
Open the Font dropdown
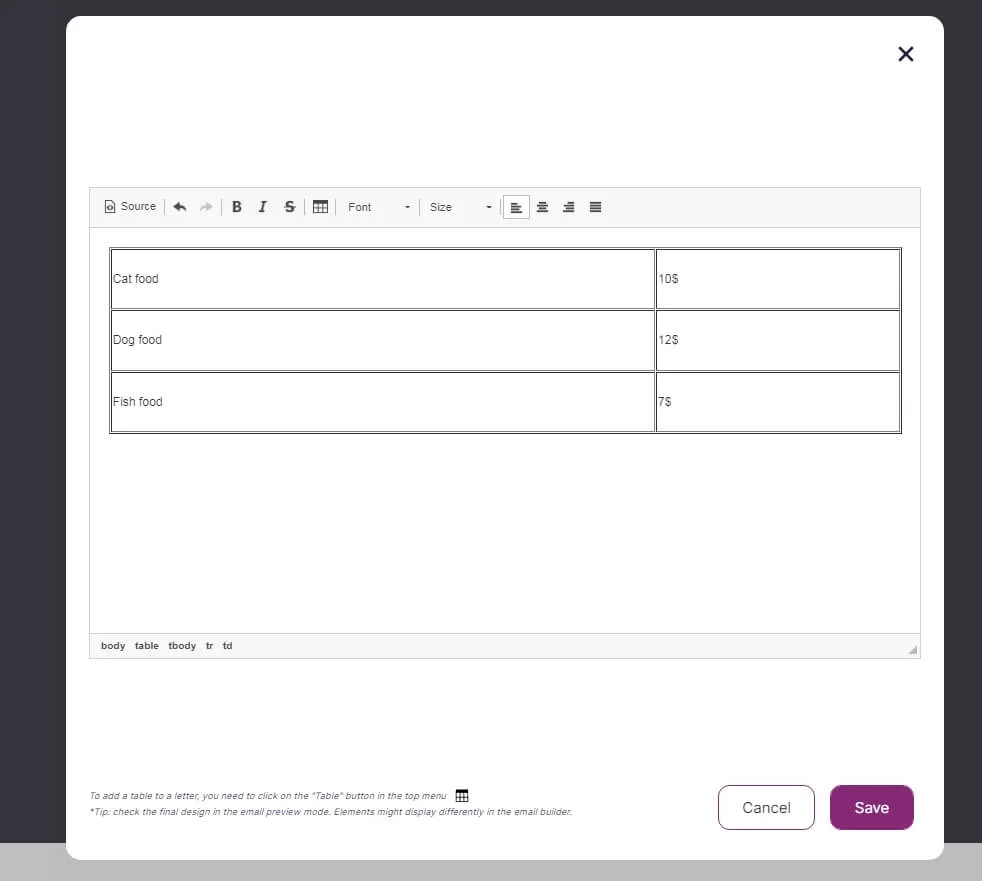point(378,207)
